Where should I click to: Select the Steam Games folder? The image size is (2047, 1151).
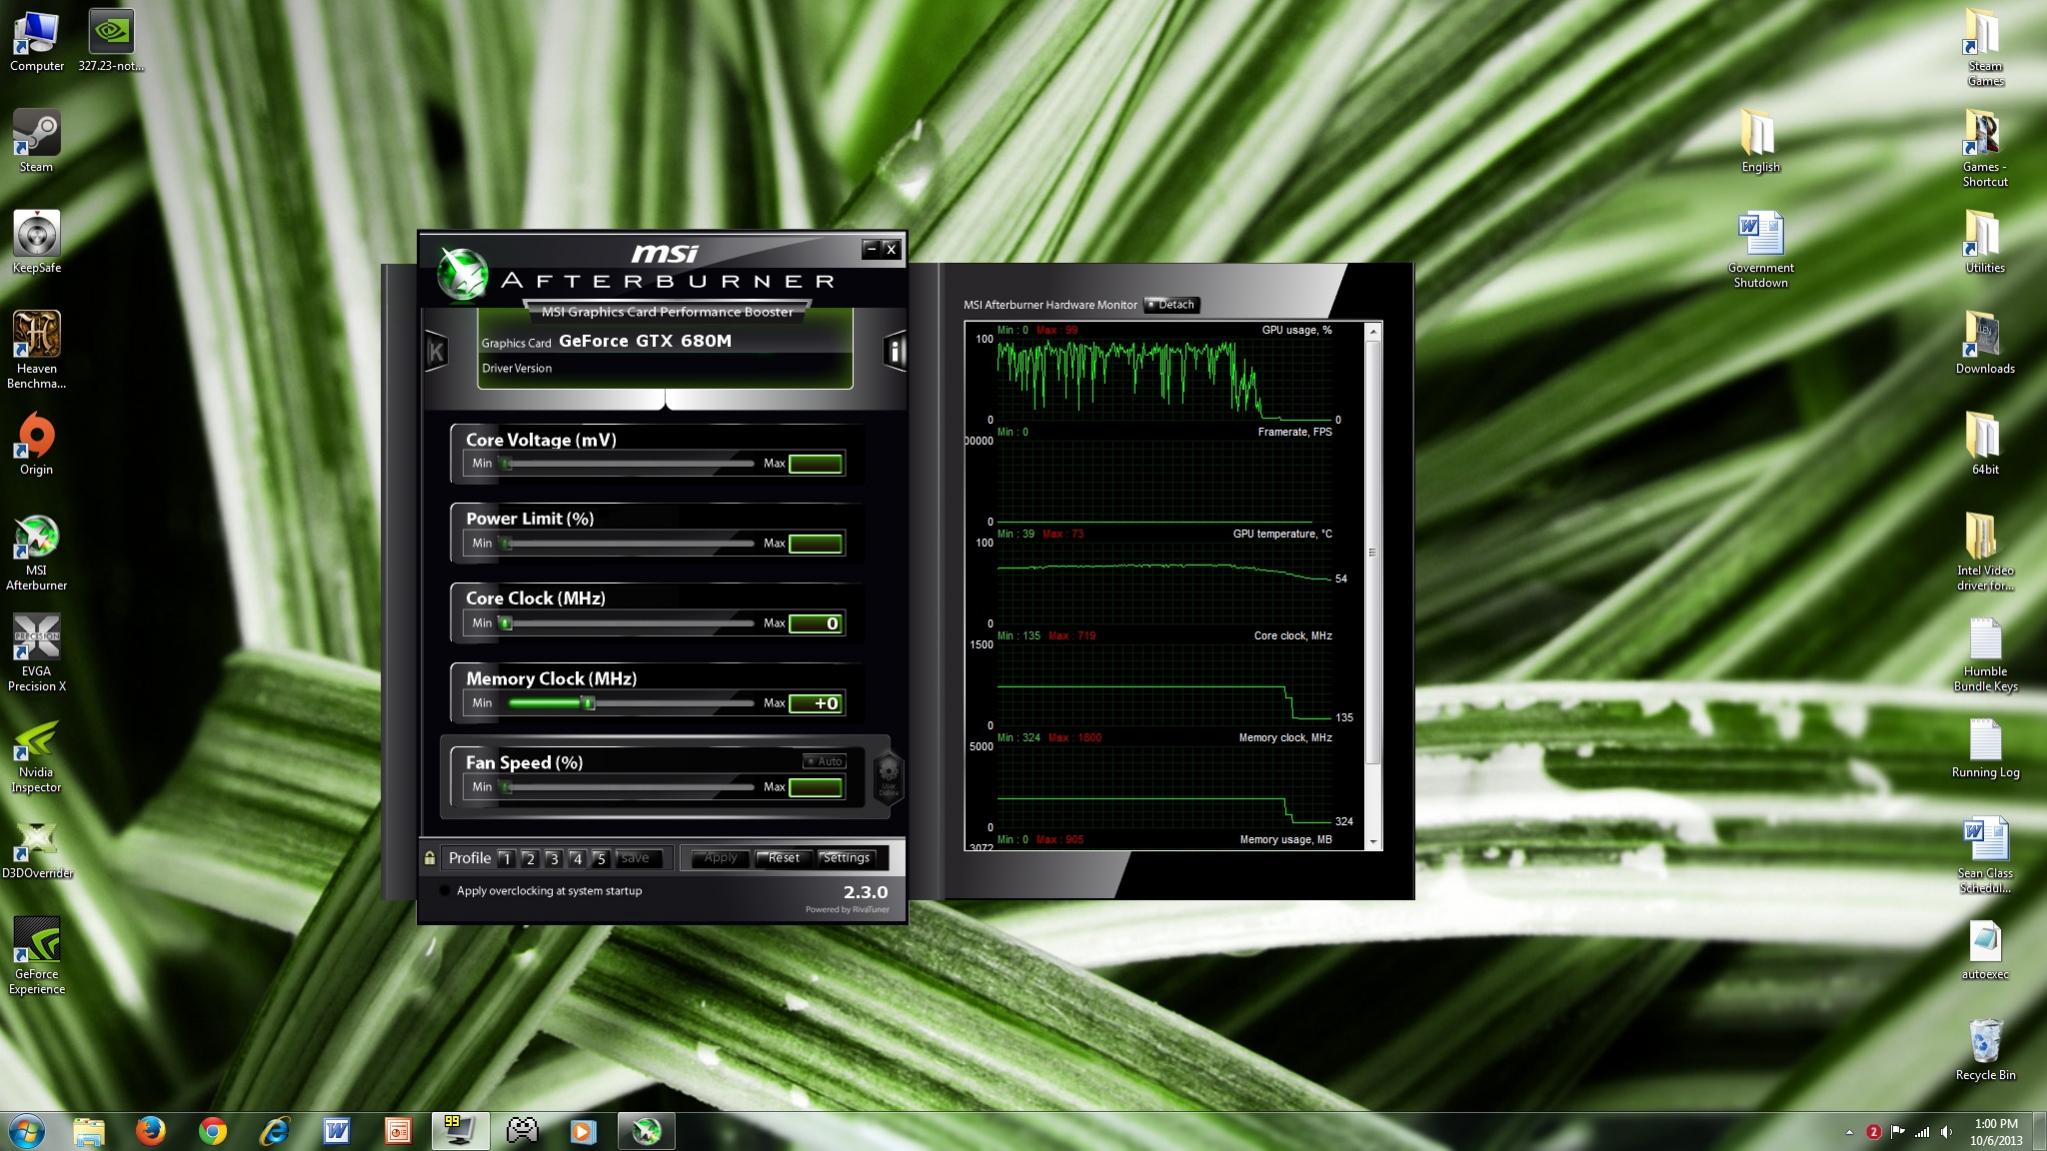[x=1985, y=48]
